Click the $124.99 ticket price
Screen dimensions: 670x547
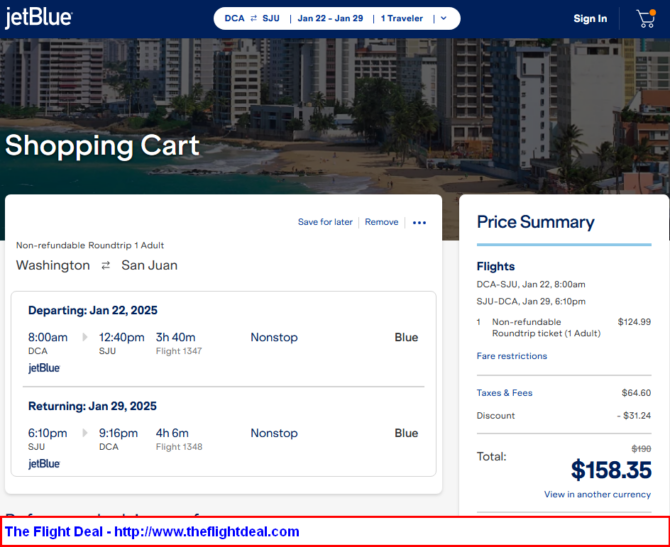[635, 322]
